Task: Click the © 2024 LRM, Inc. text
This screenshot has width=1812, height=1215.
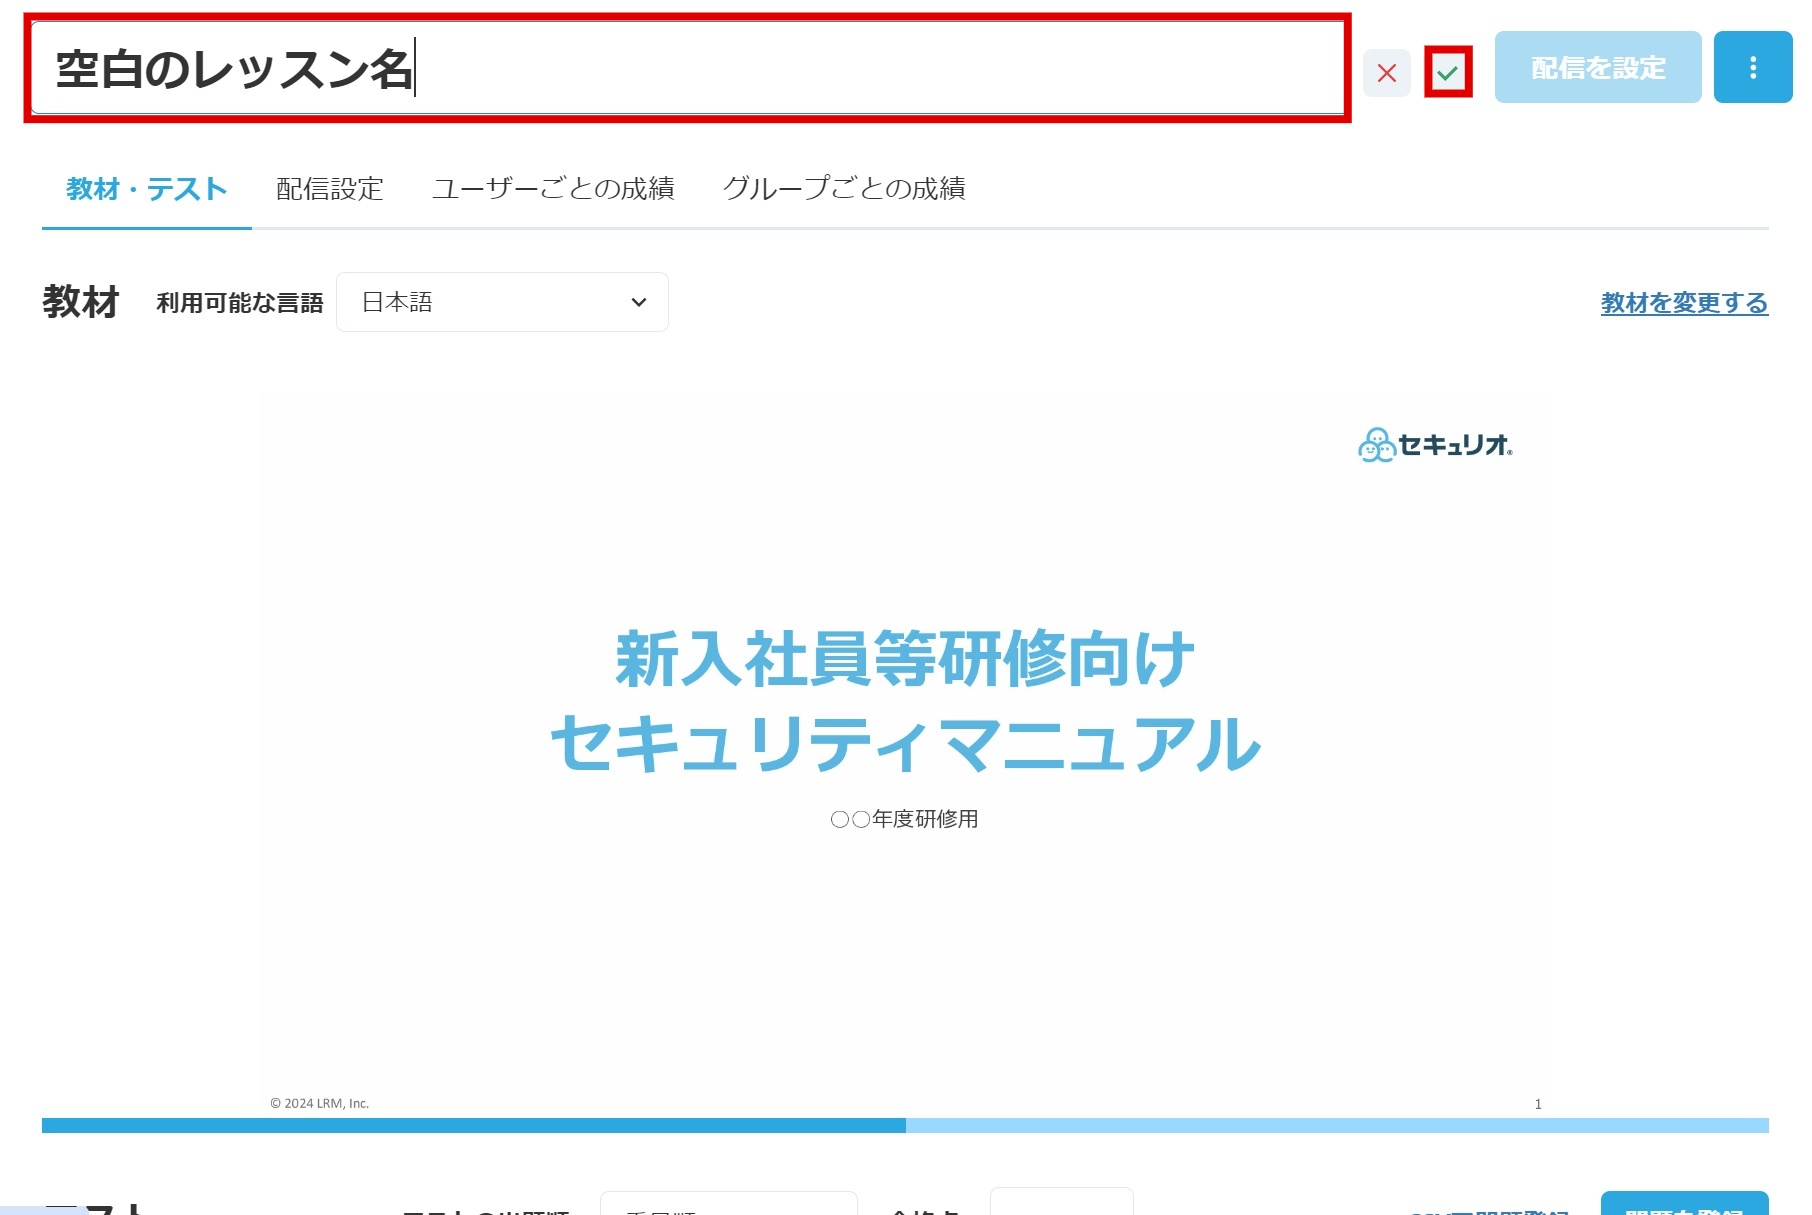Action: (320, 1103)
